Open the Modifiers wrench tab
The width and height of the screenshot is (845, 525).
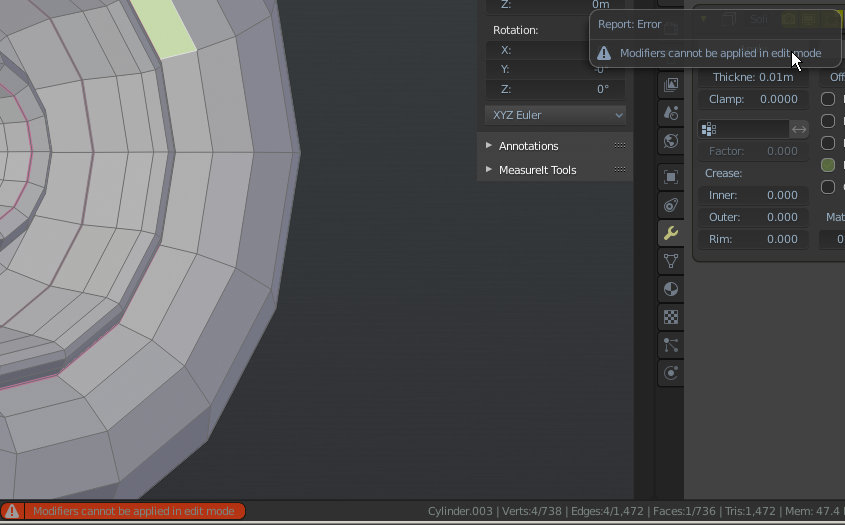point(671,233)
